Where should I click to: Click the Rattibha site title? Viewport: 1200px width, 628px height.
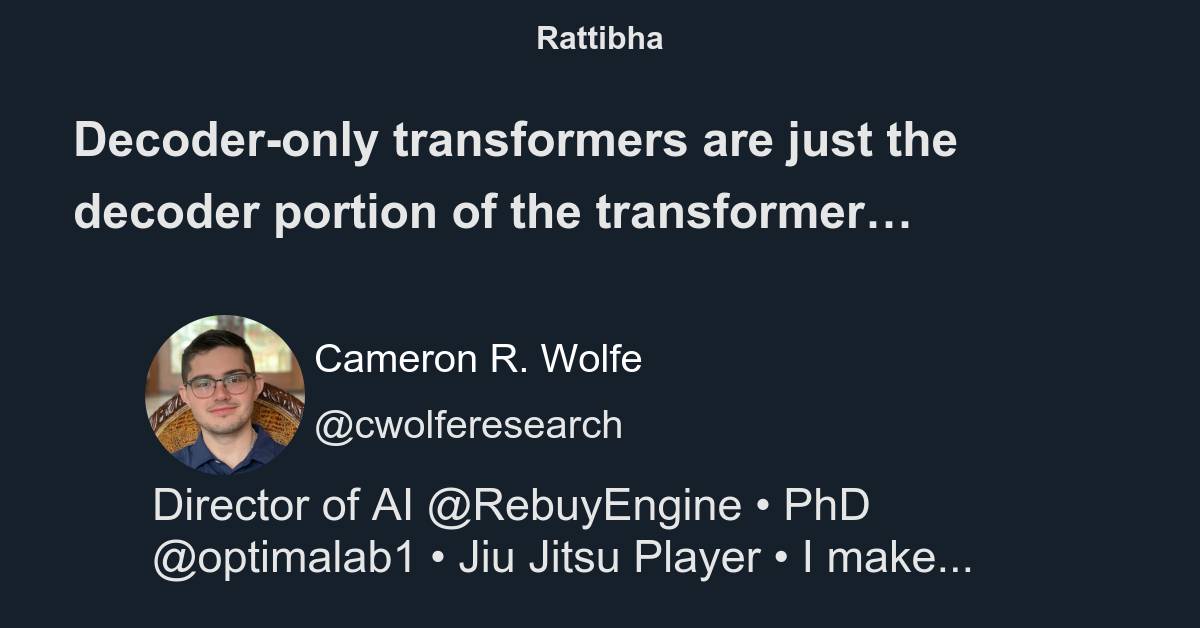(599, 38)
